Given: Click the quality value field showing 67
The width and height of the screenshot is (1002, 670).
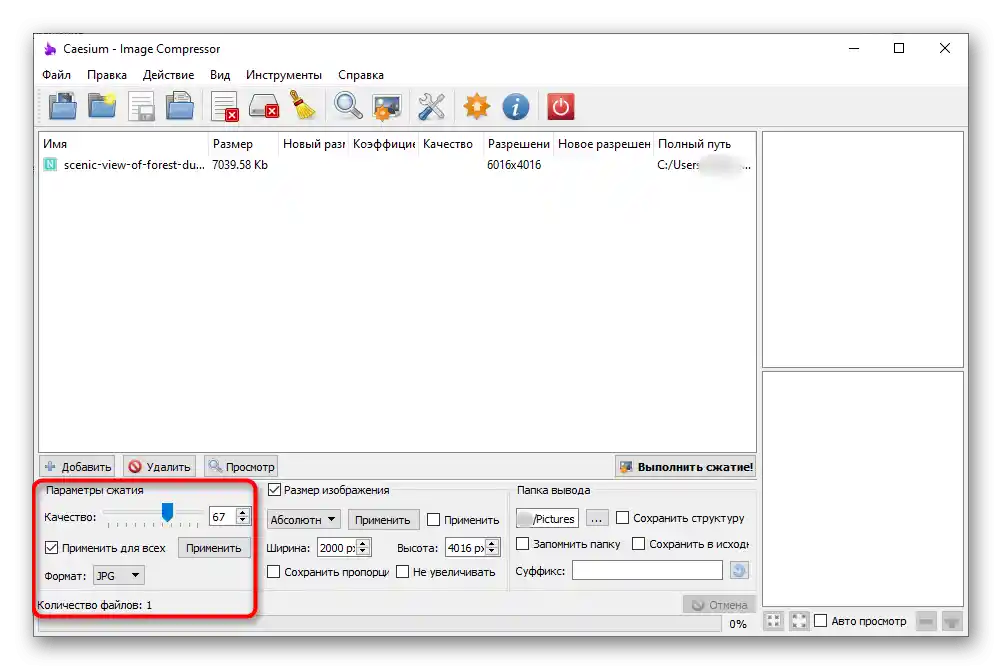Looking at the screenshot, I should click(x=222, y=517).
